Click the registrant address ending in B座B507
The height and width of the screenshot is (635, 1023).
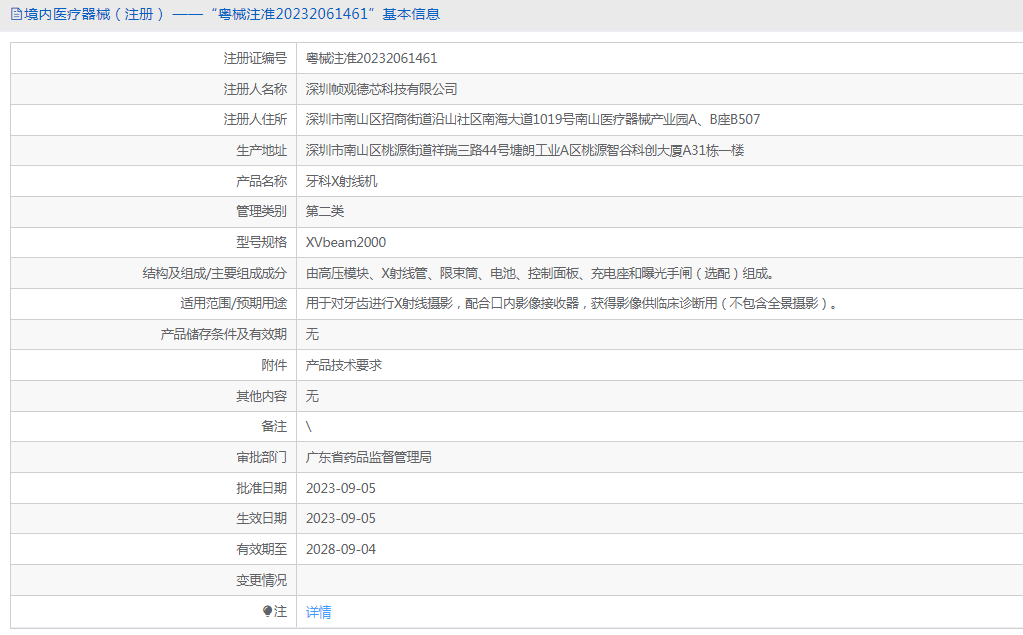(533, 119)
